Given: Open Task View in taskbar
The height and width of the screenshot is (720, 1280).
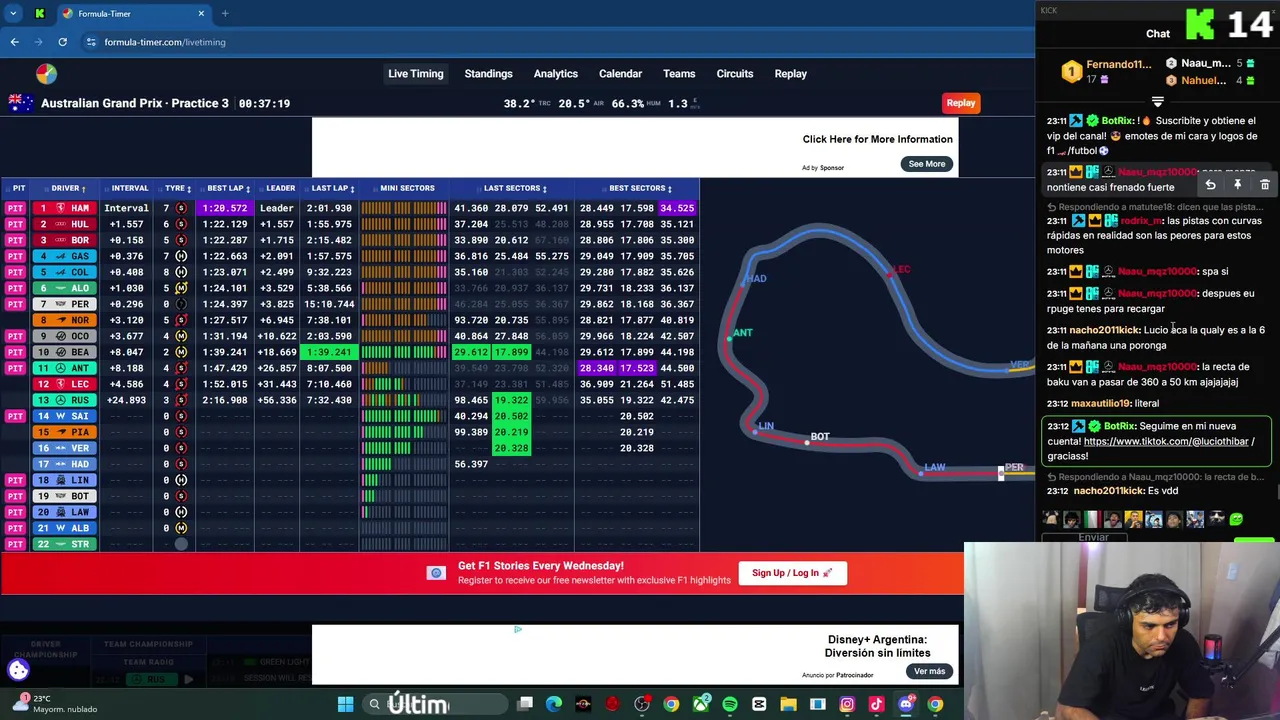Looking at the screenshot, I should pos(525,704).
